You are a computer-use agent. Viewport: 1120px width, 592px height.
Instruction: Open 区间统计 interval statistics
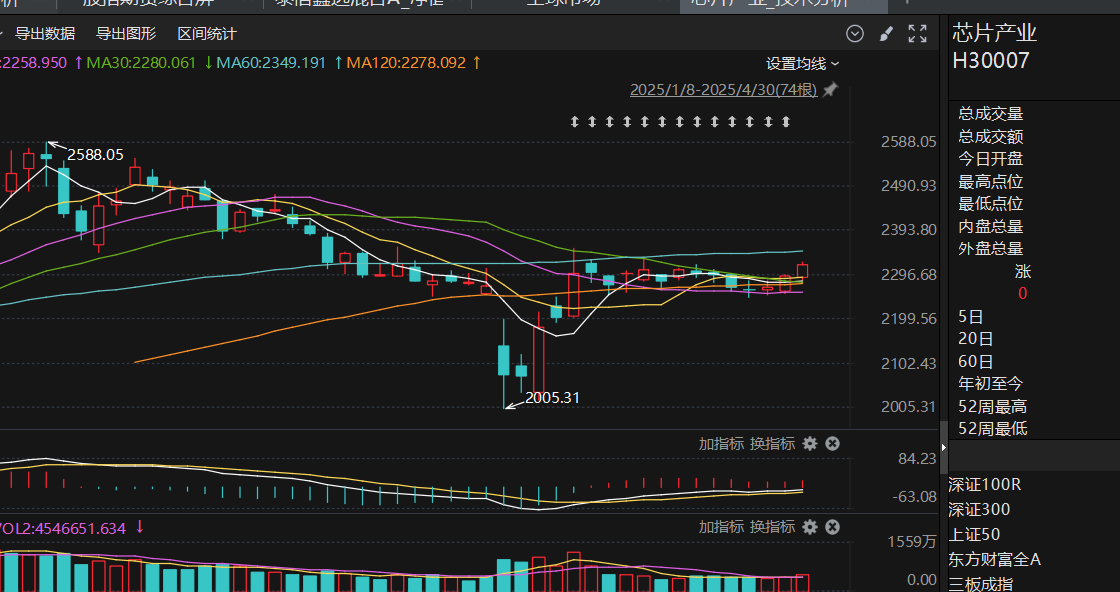click(207, 34)
